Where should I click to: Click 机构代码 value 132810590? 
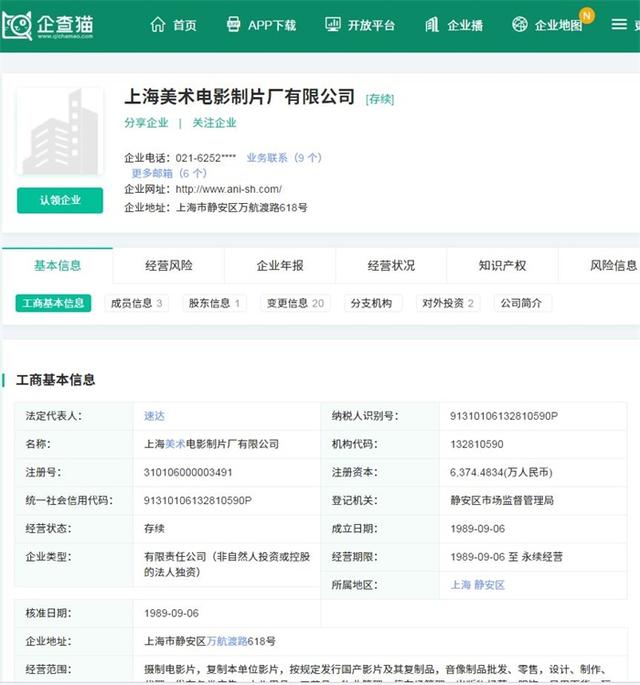click(x=477, y=444)
